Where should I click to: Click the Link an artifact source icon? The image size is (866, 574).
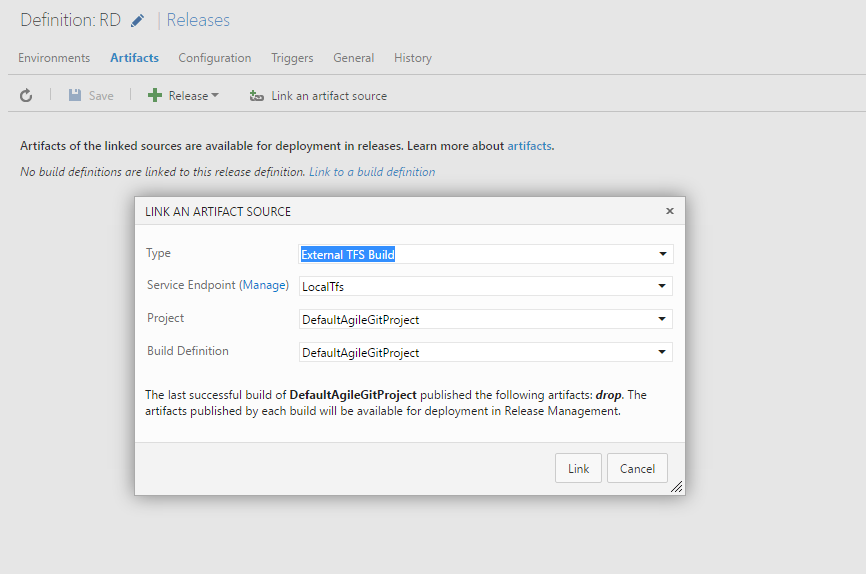click(257, 96)
